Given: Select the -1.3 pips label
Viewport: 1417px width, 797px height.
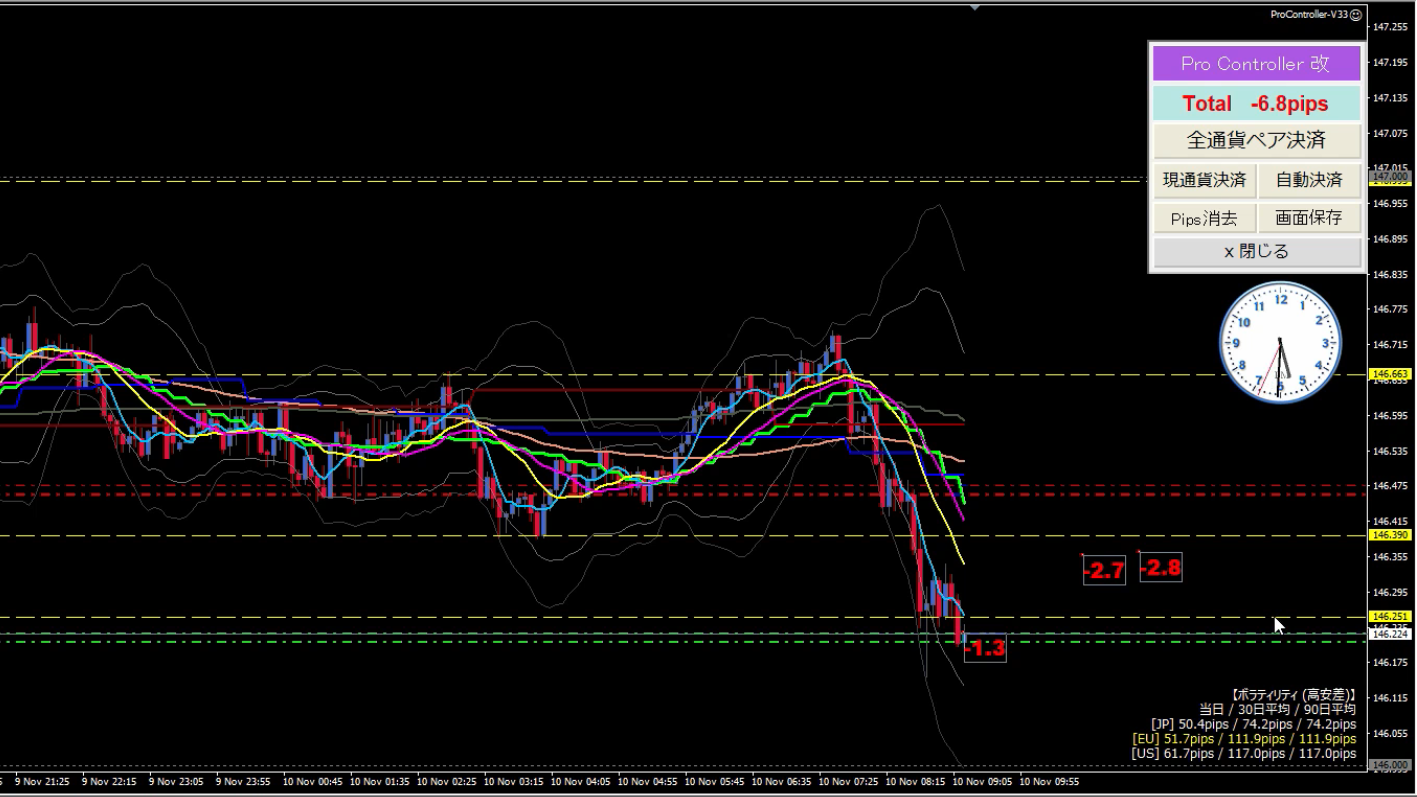Looking at the screenshot, I should (985, 649).
